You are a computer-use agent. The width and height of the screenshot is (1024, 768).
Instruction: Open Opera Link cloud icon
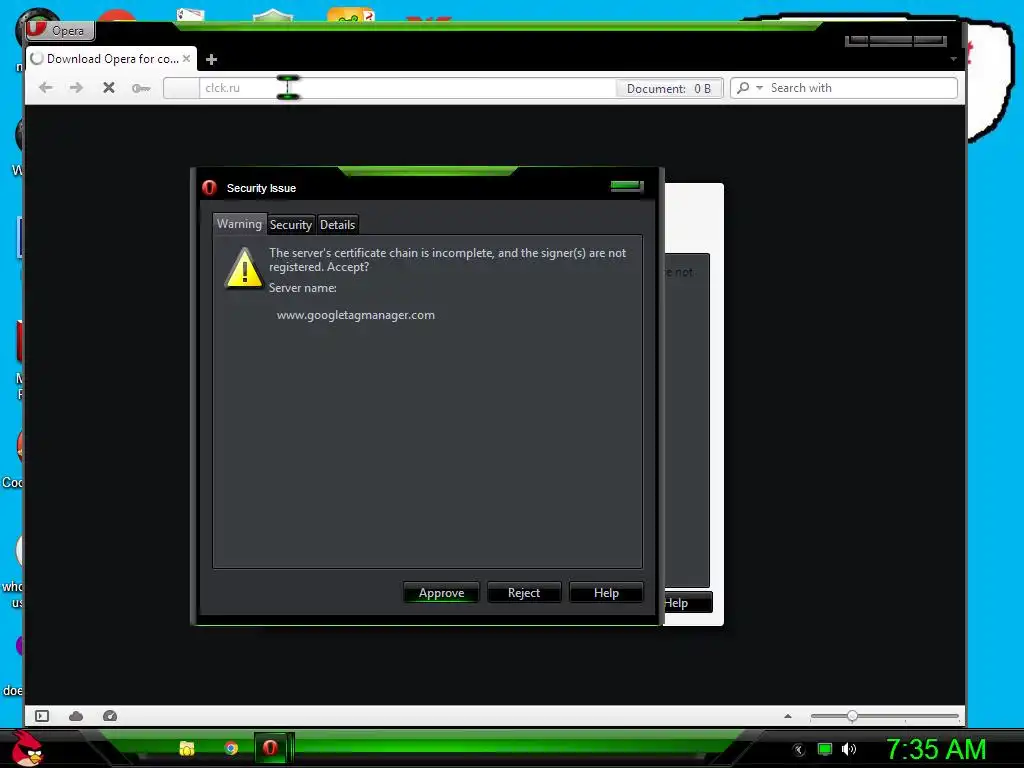[x=76, y=716]
